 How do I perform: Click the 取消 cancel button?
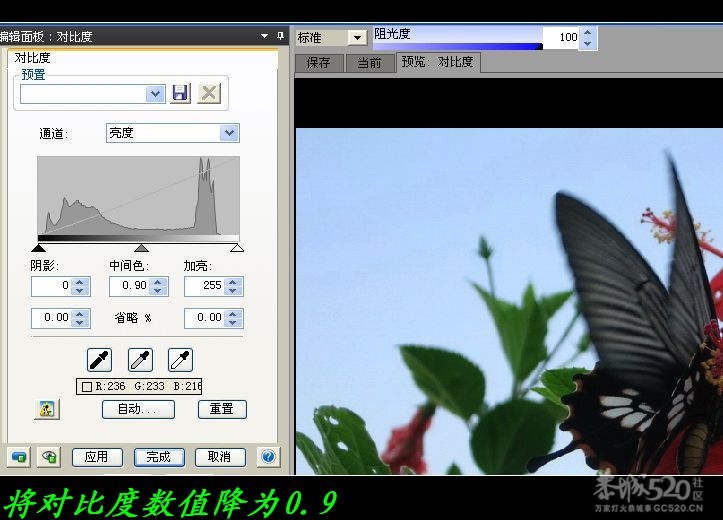point(220,457)
